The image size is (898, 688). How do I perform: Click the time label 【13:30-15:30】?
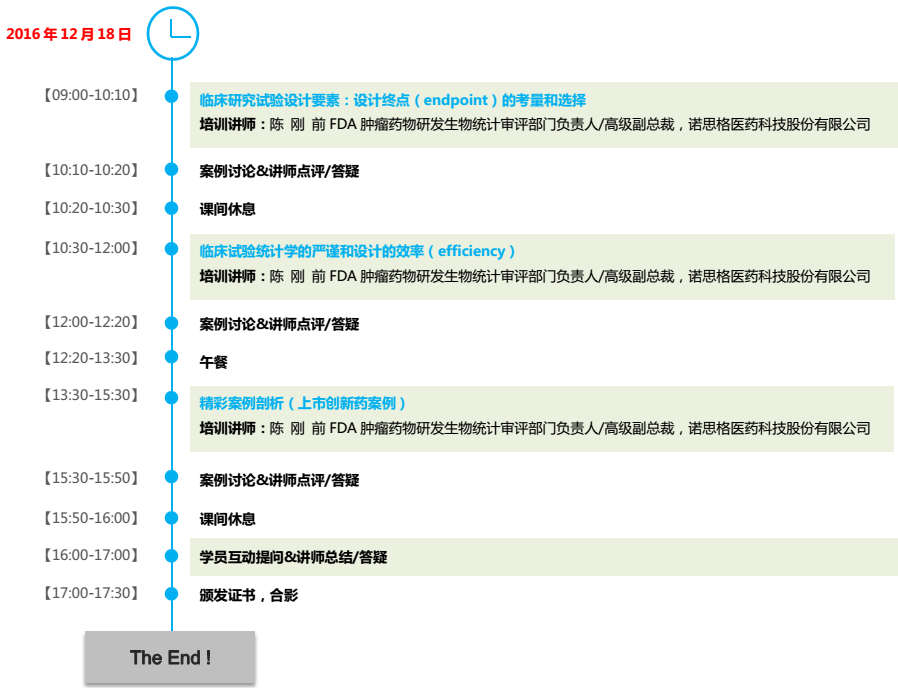(x=92, y=395)
